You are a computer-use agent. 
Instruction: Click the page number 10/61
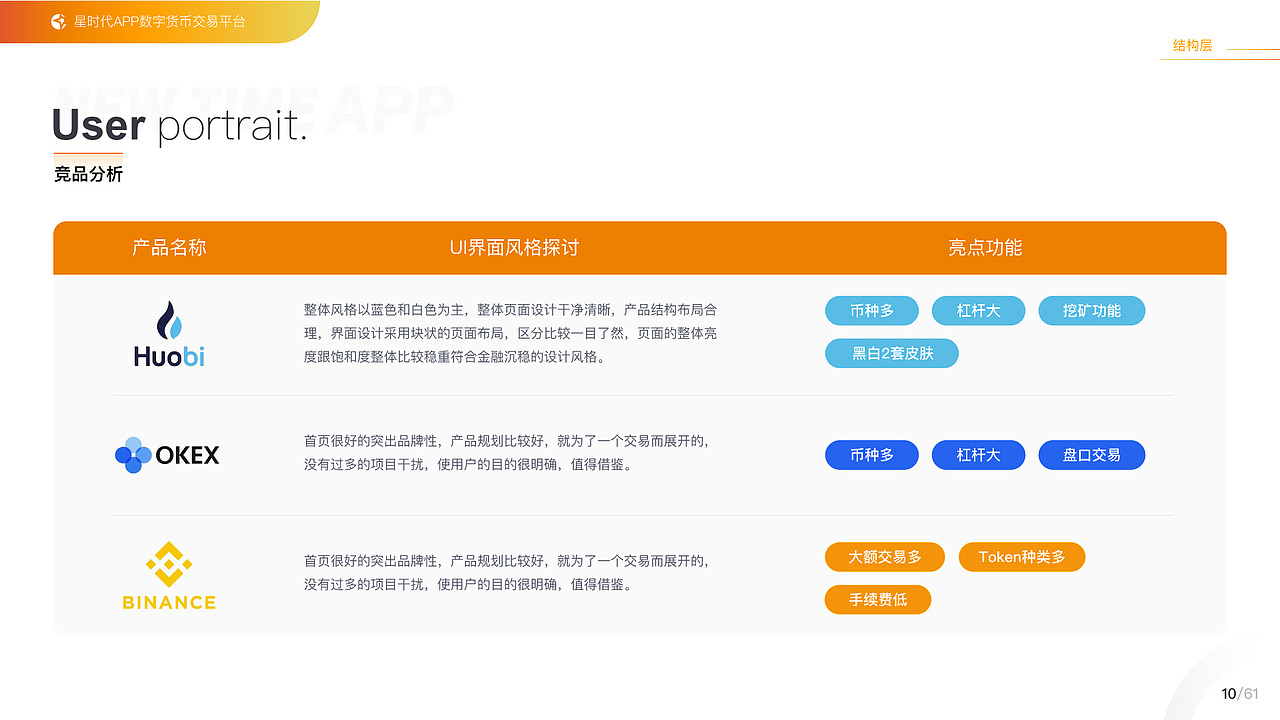click(1240, 694)
